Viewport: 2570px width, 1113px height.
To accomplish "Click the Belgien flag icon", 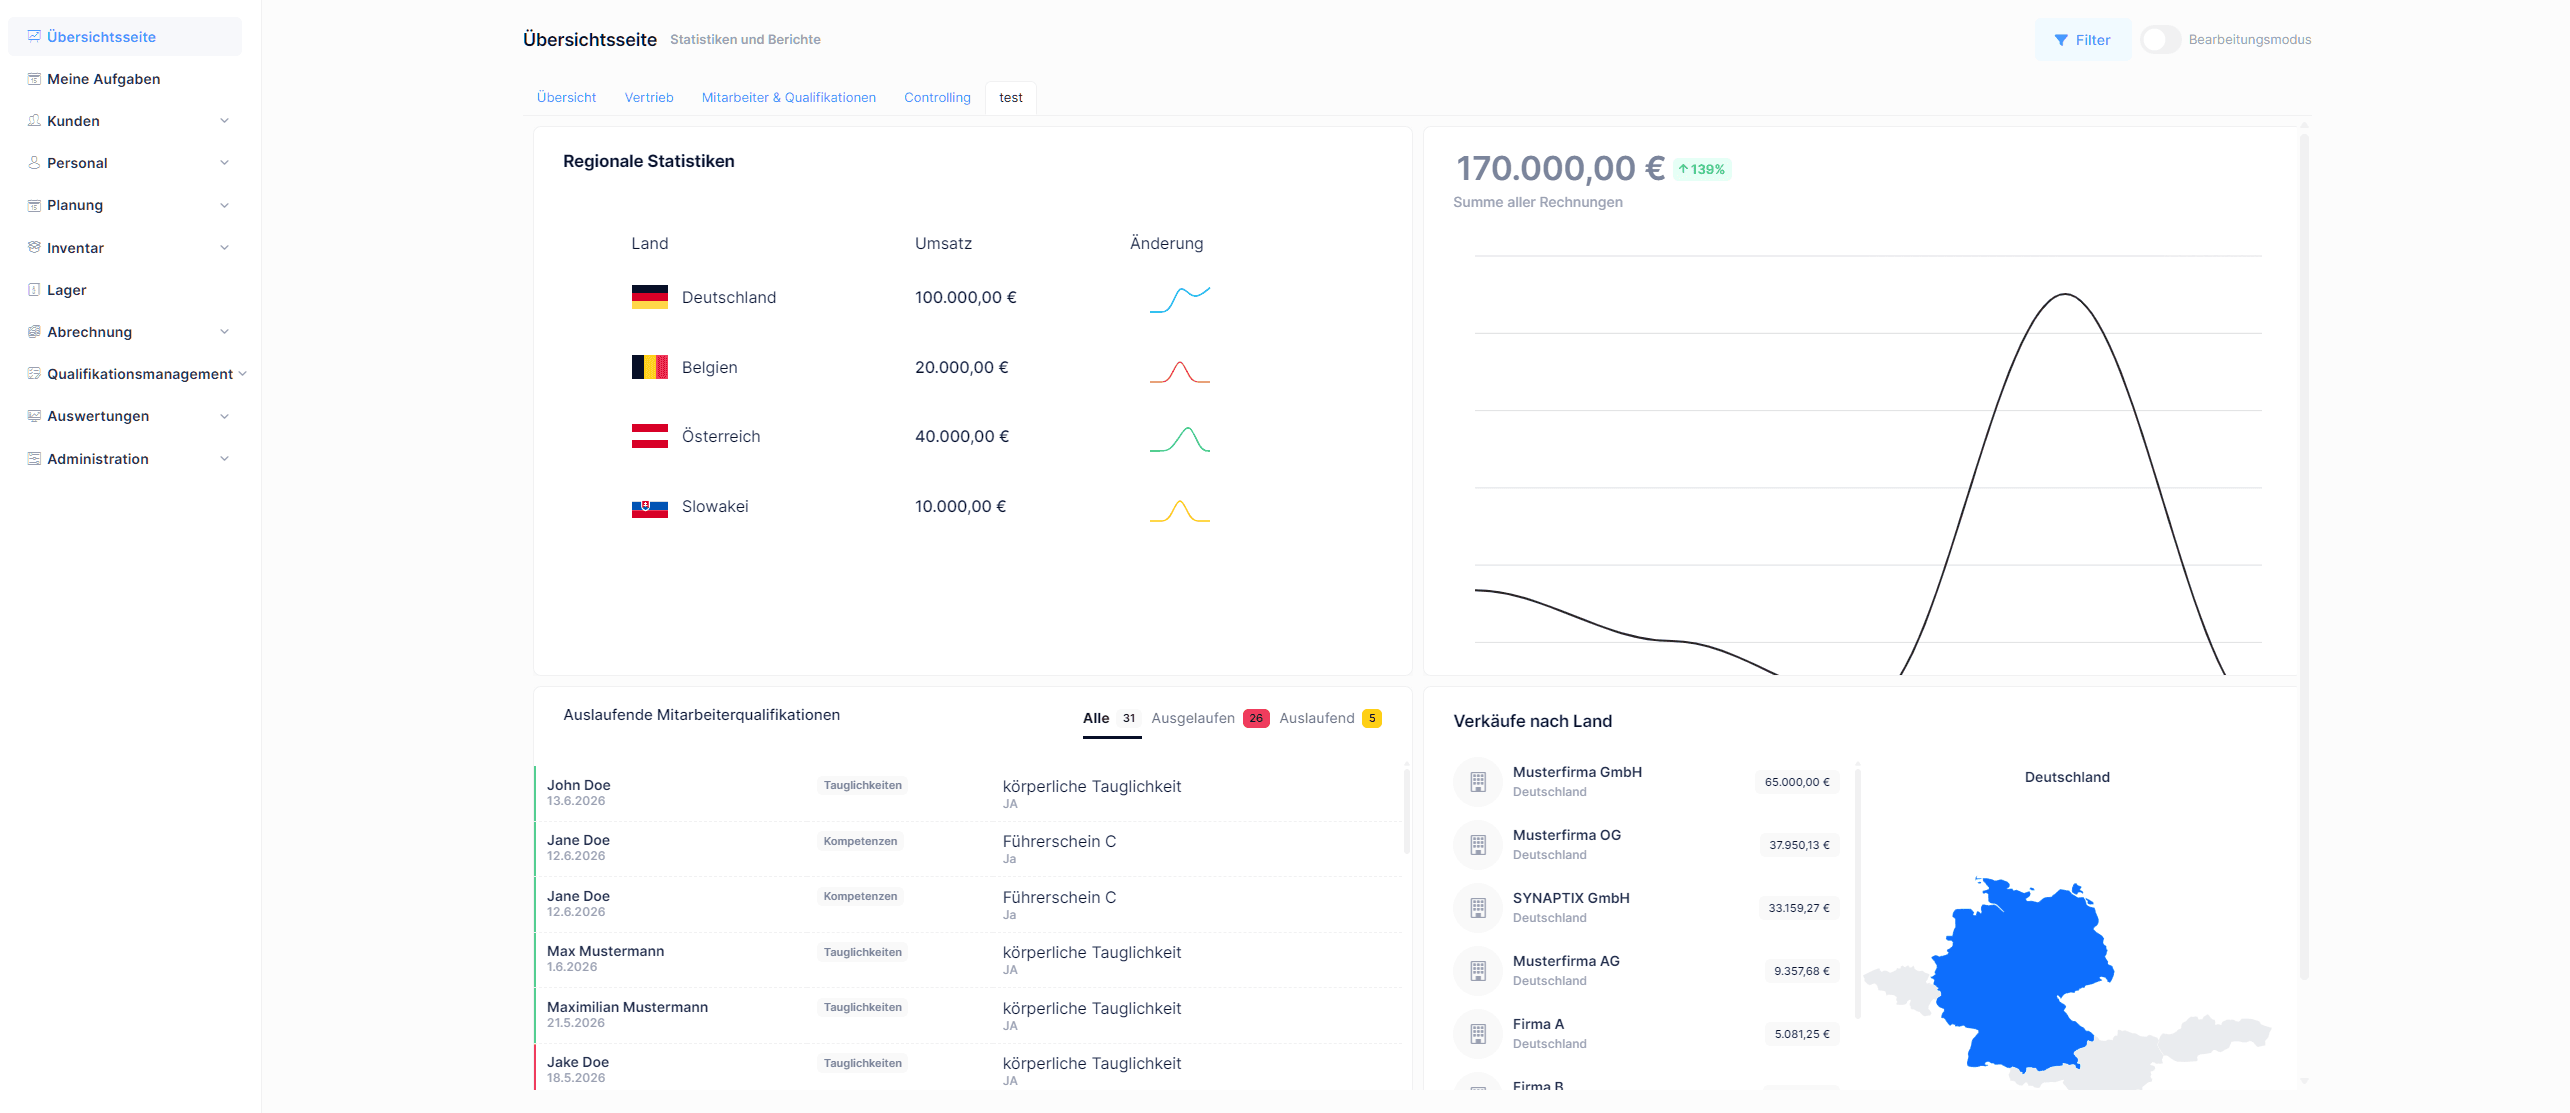I will pos(650,367).
